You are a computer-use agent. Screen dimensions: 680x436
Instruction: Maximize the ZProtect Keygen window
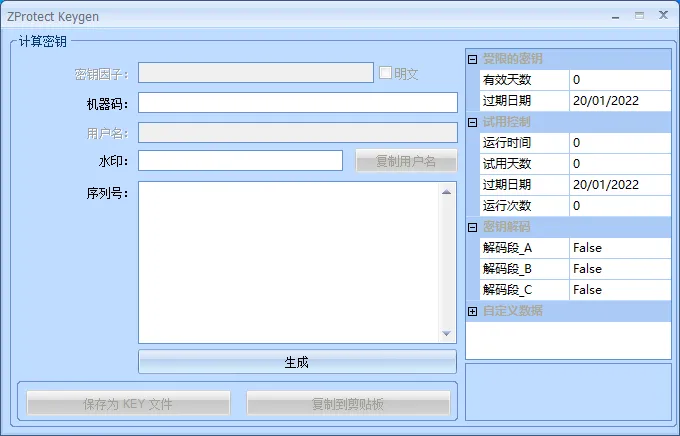[x=639, y=16]
